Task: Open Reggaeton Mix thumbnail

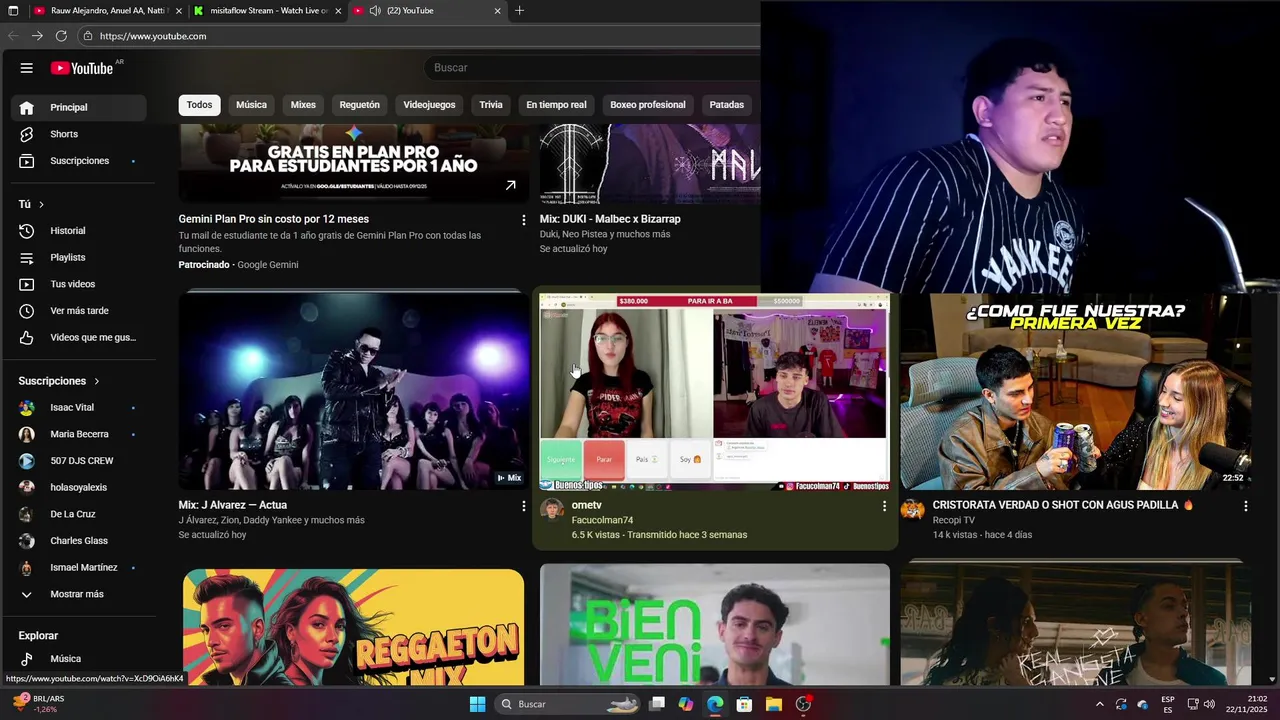Action: pos(354,628)
